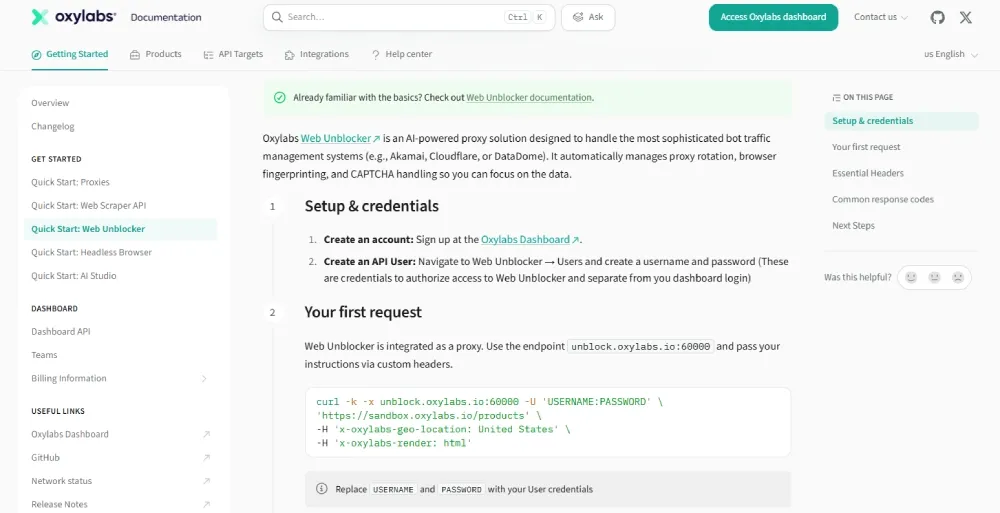Jump to Setup & credentials section
The height and width of the screenshot is (513, 1000).
[901, 121]
